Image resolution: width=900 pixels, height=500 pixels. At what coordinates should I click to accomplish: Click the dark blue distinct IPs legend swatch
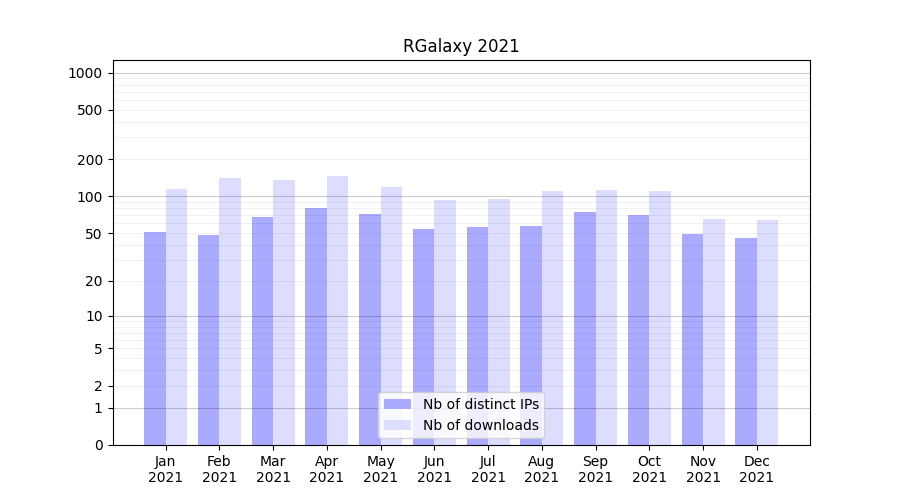(397, 404)
